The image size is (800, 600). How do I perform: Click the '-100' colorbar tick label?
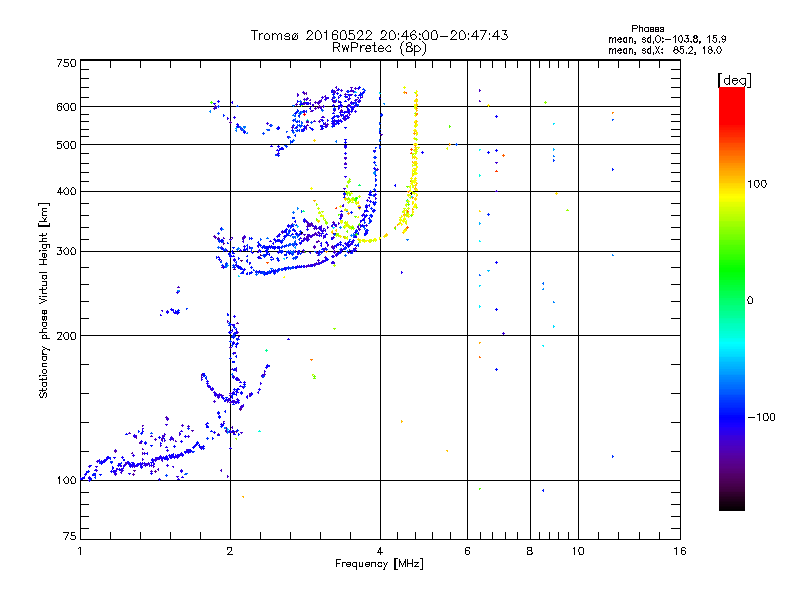coord(761,417)
